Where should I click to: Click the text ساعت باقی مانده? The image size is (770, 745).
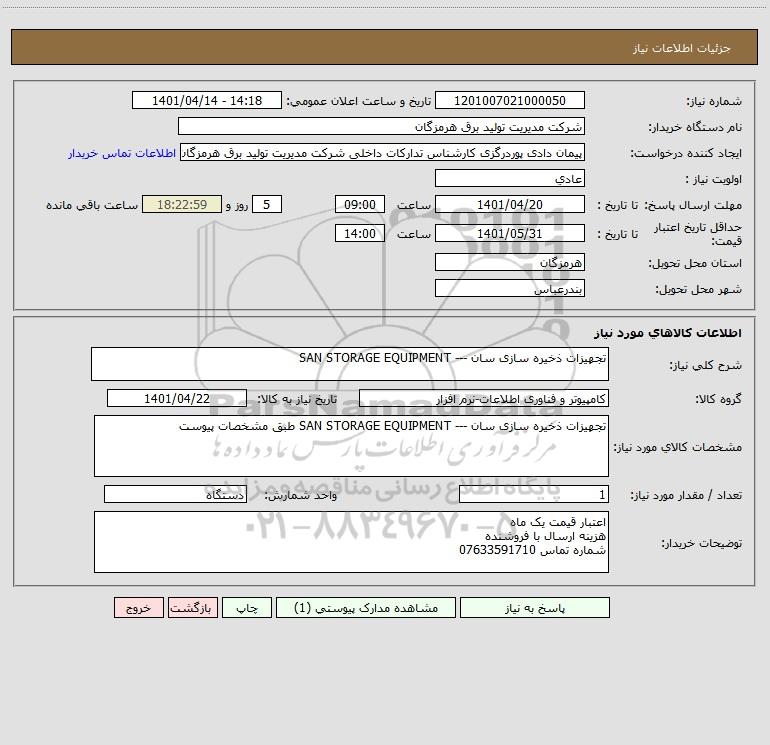coord(92,205)
